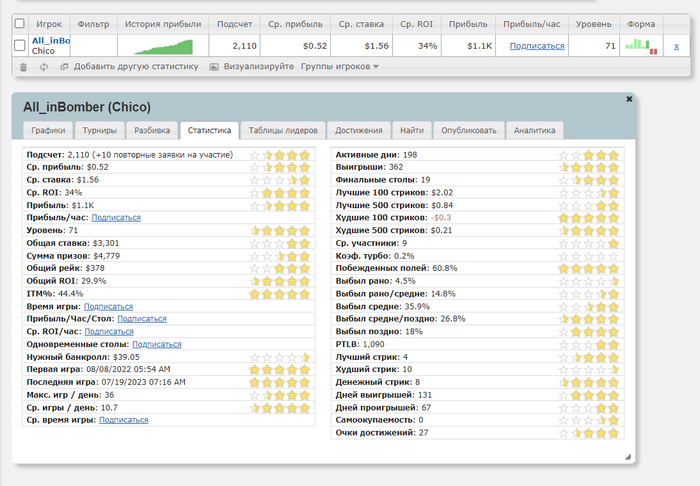Click the 'Визуализируйте' button

pyautogui.click(x=259, y=66)
